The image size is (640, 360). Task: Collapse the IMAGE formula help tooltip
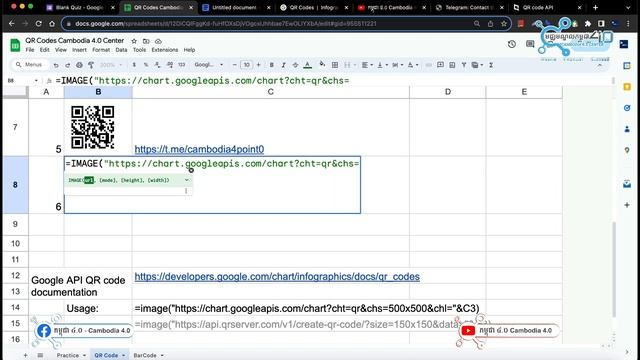(187, 180)
